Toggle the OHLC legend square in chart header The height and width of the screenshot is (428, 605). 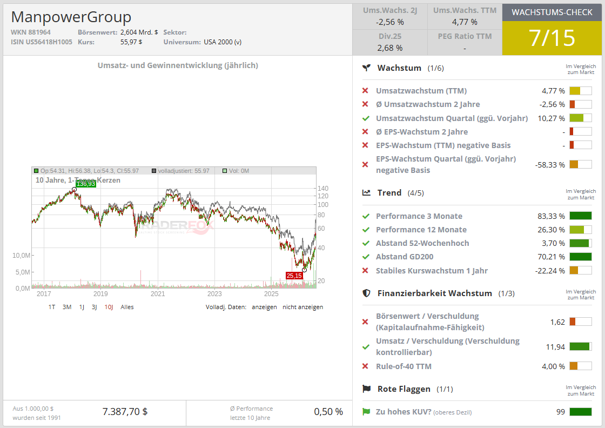pyautogui.click(x=36, y=171)
